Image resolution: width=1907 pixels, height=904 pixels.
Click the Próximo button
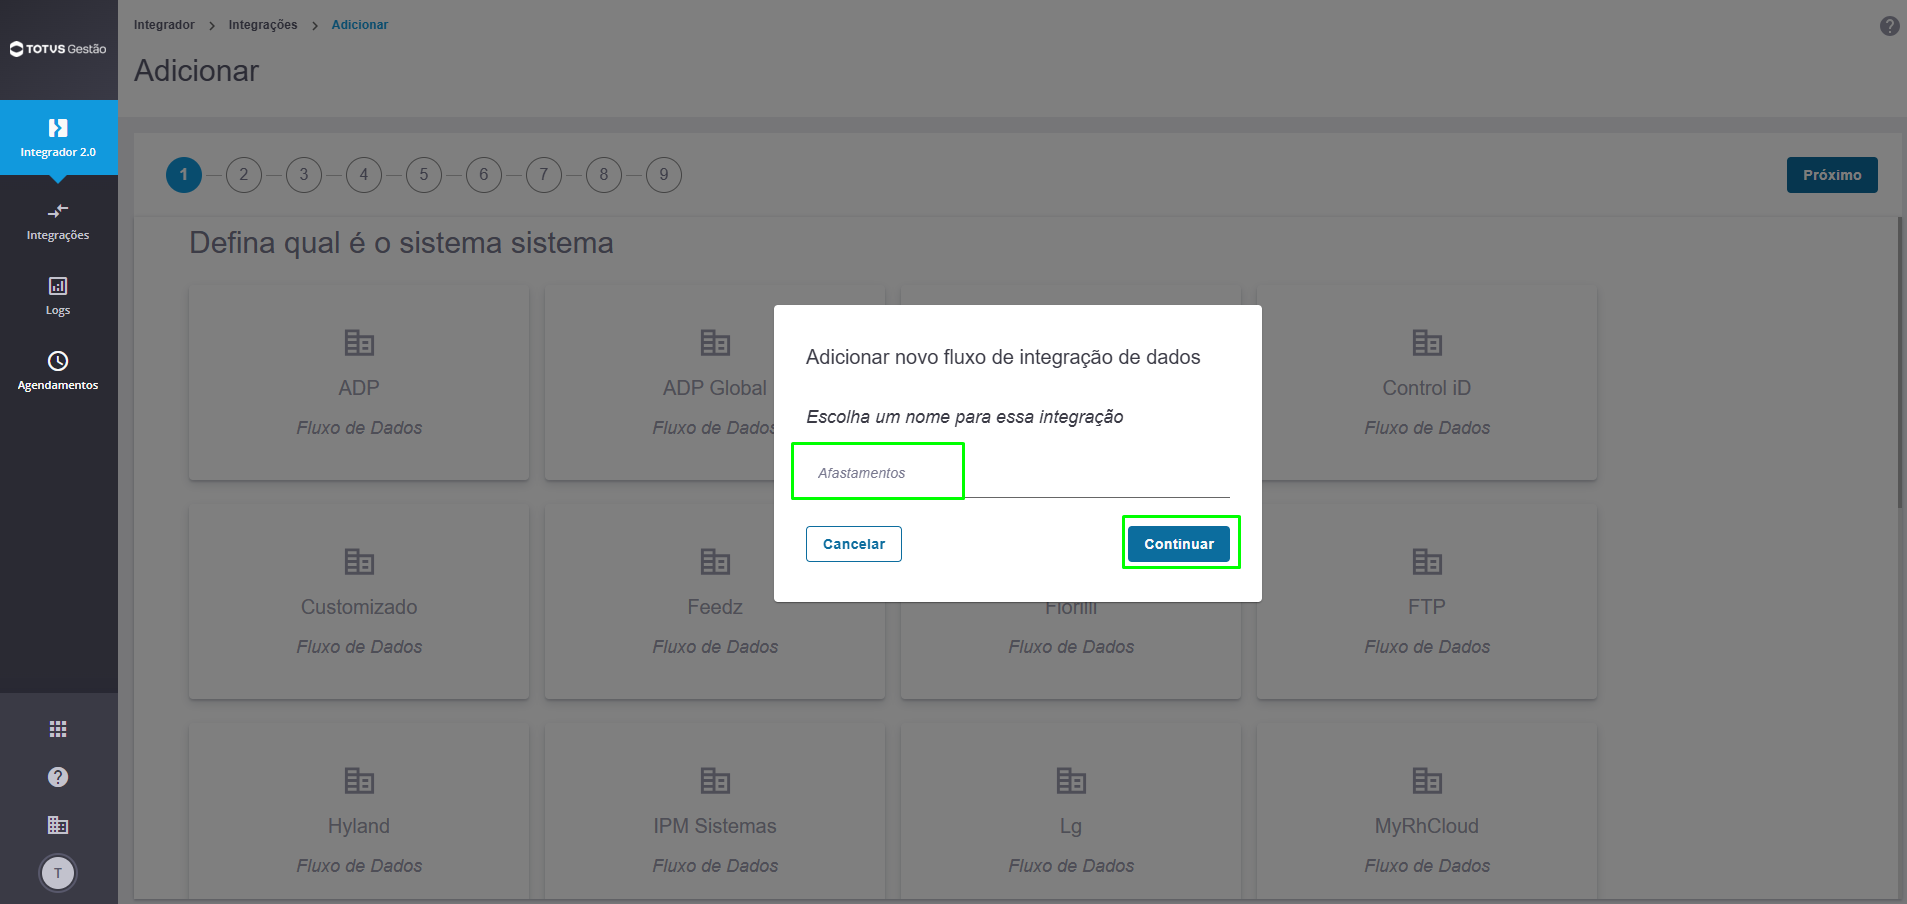pyautogui.click(x=1832, y=175)
